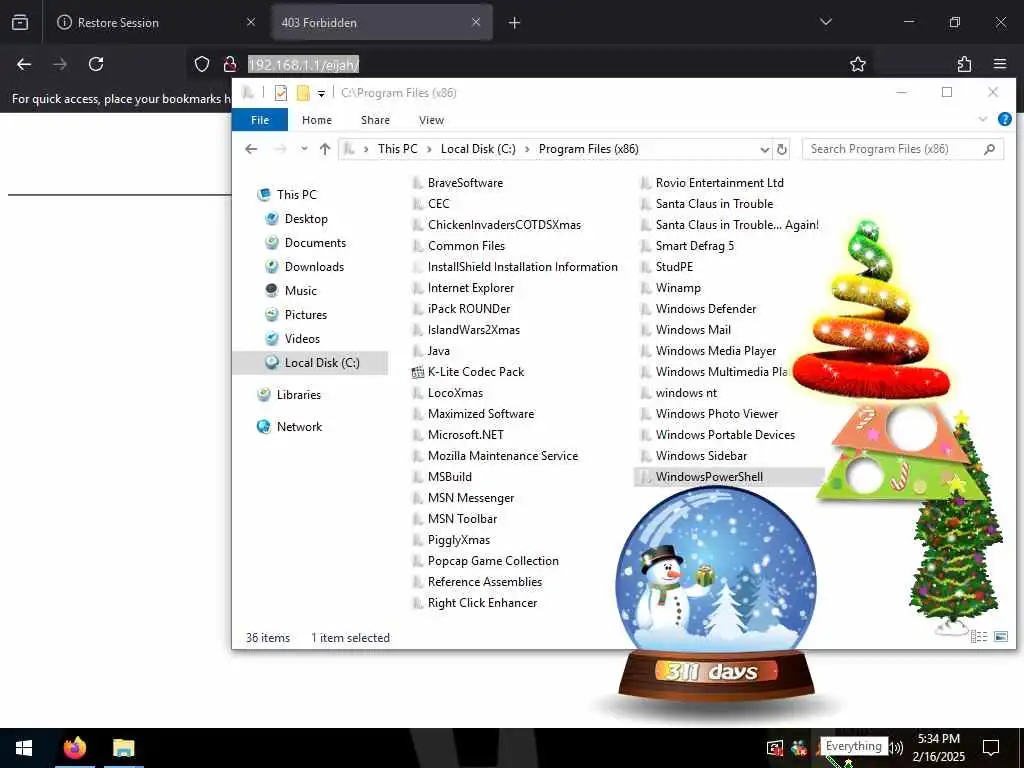This screenshot has height=768, width=1024.
Task: Close the 403 Forbidden tab
Action: (476, 22)
